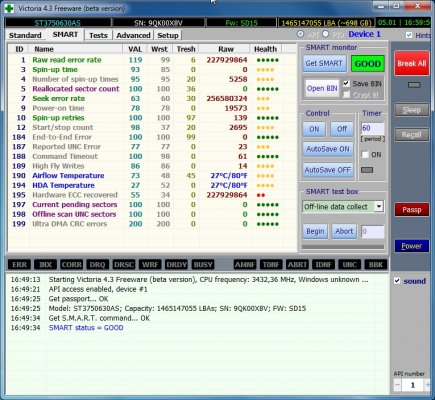Click the green GOOD status indicator
The image size is (435, 400).
click(x=368, y=64)
